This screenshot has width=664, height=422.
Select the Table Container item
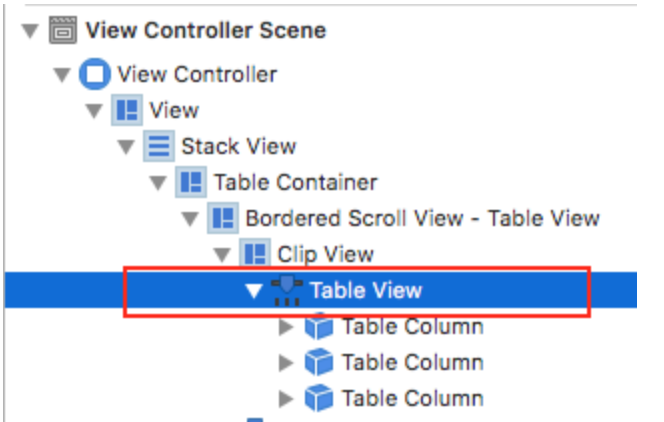click(x=295, y=182)
